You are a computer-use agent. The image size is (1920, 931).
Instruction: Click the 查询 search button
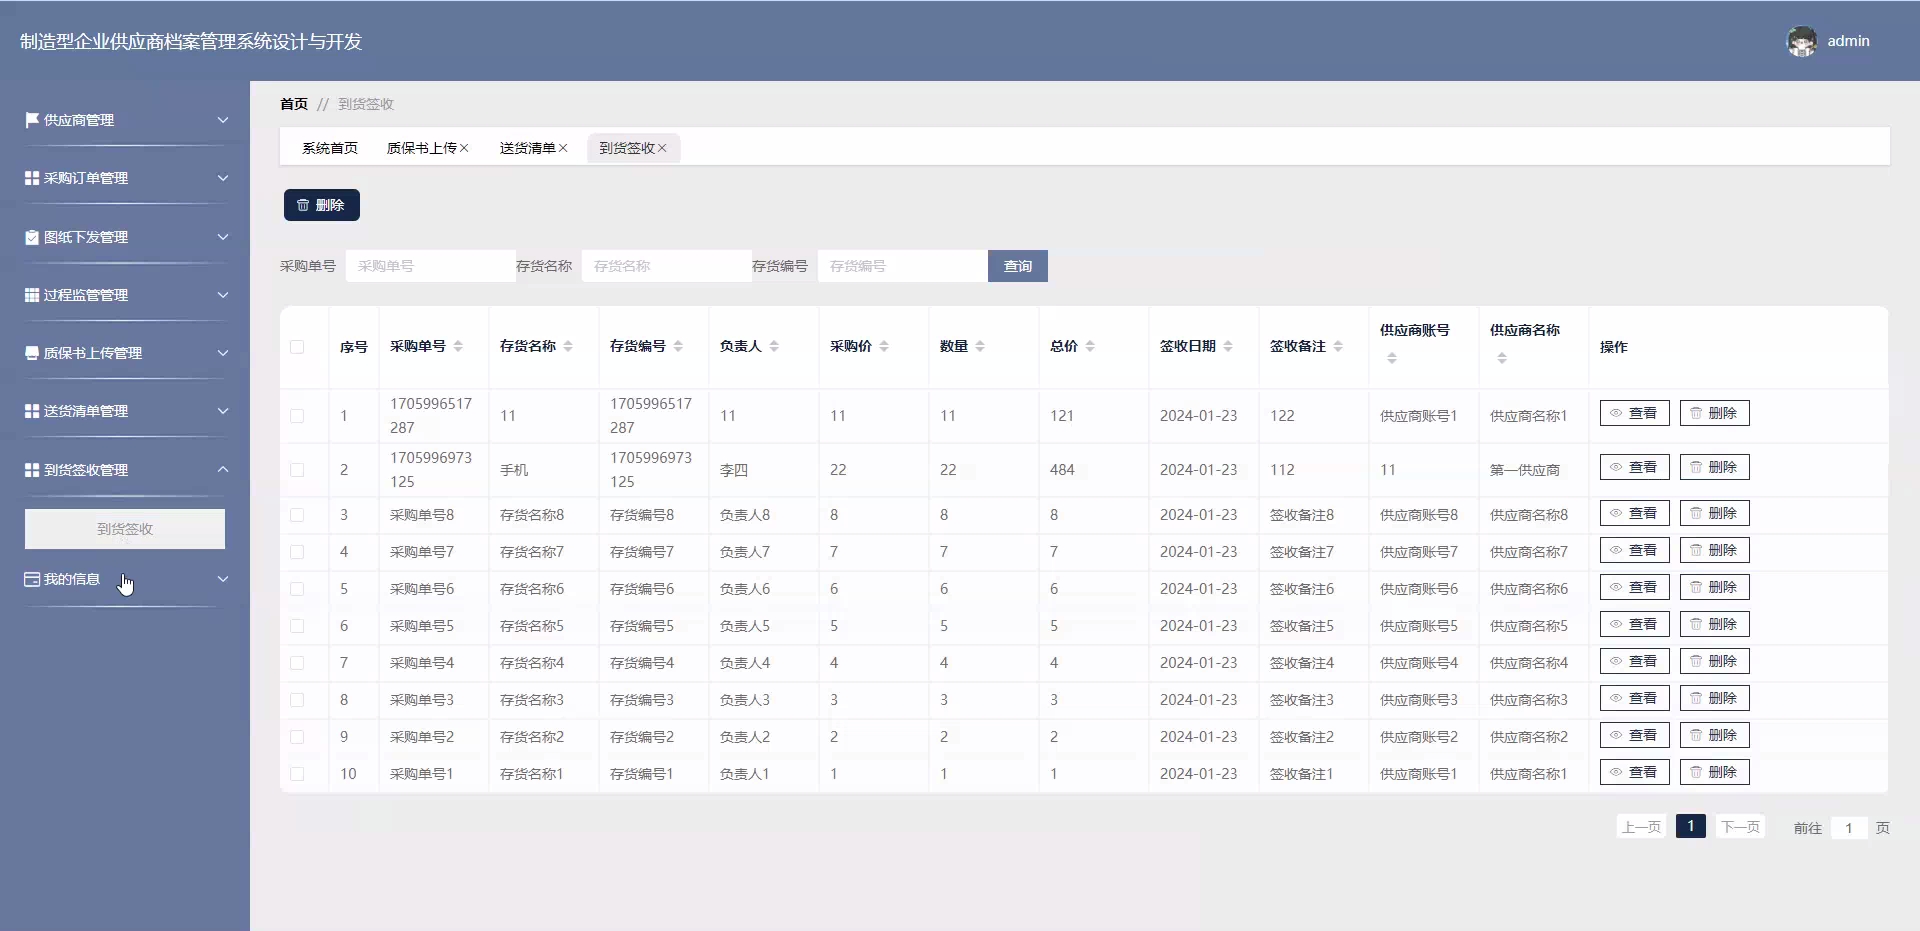[1018, 266]
